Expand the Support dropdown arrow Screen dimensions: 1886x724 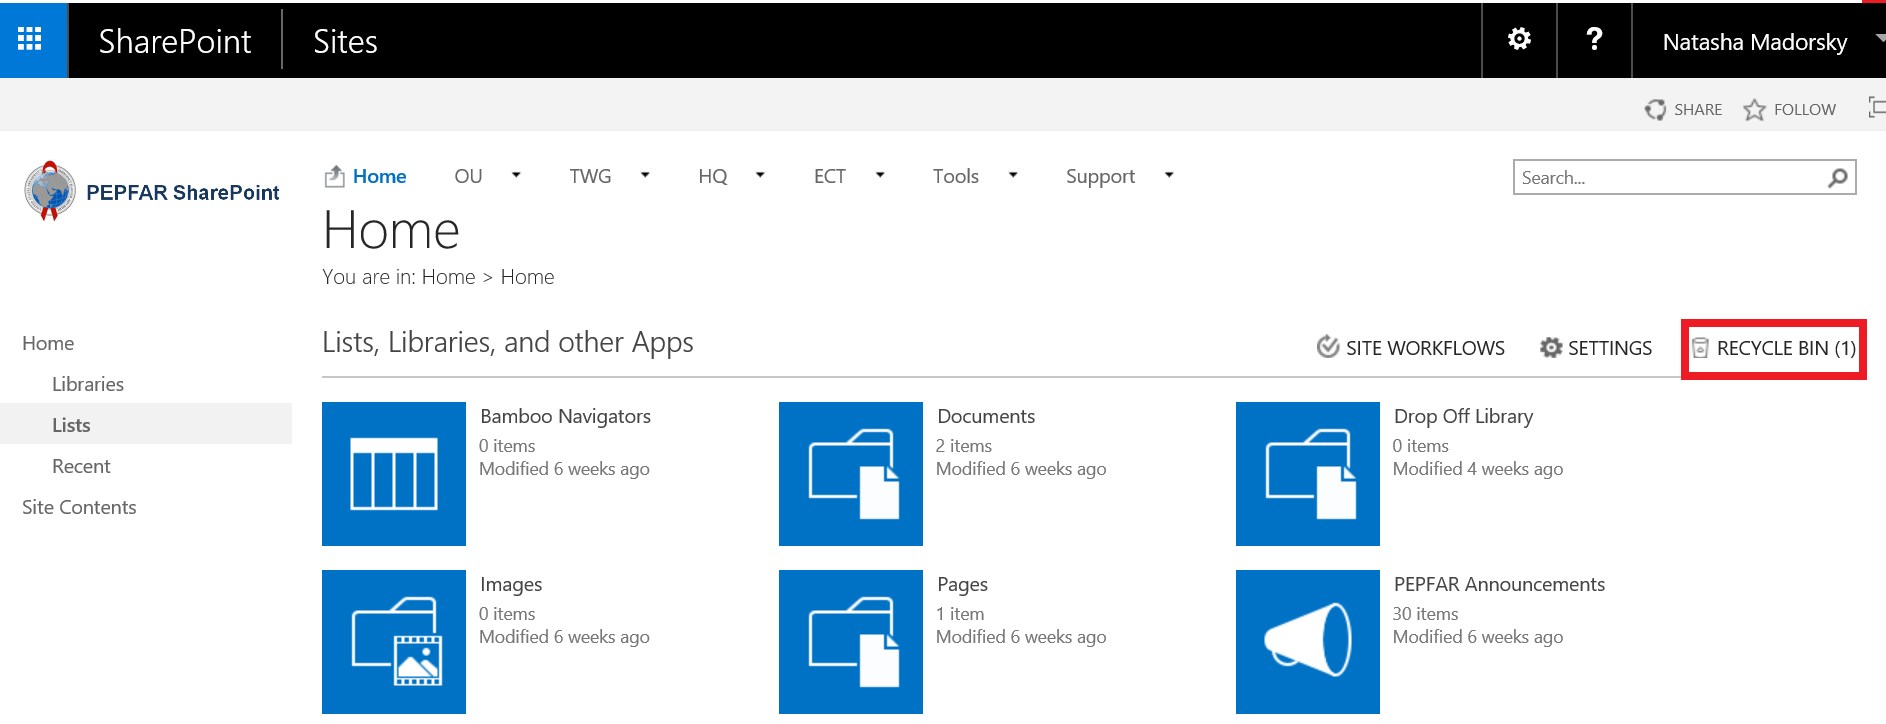click(1169, 175)
